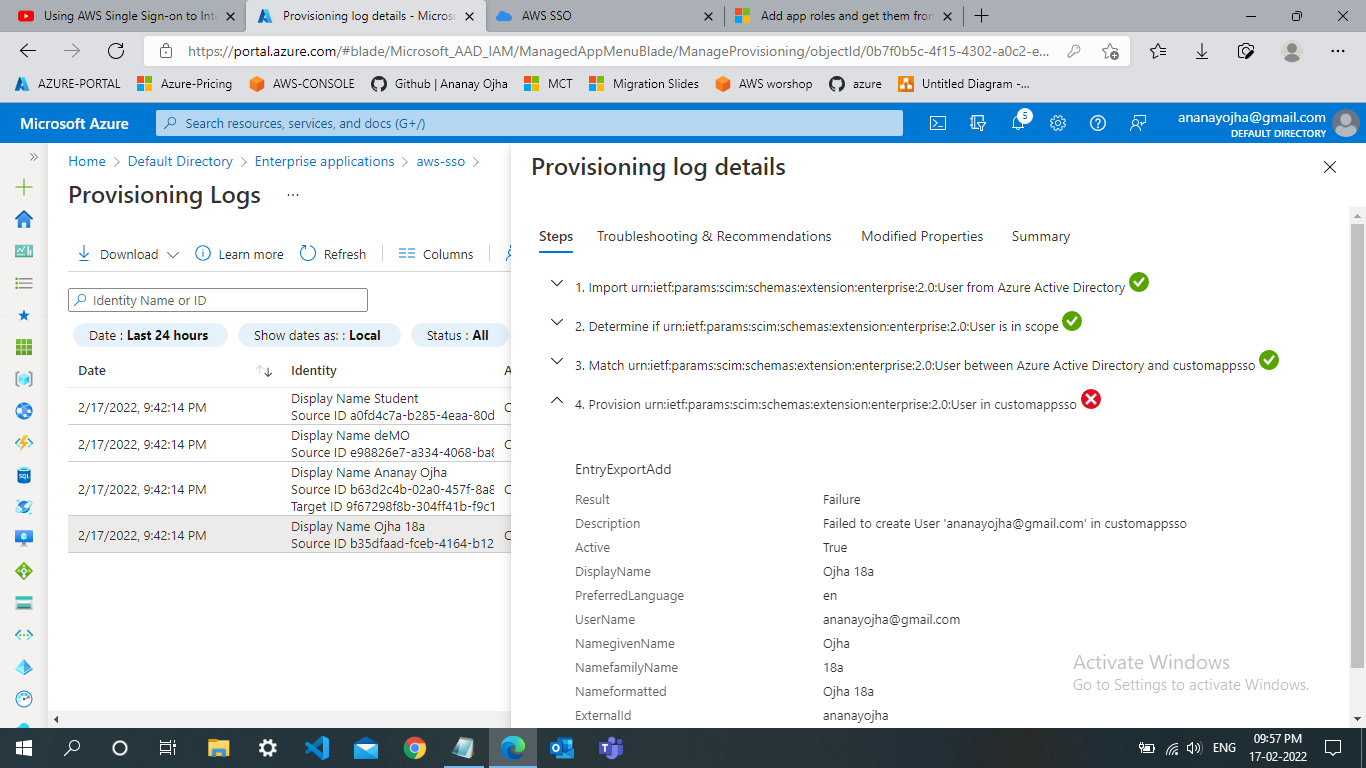Image resolution: width=1366 pixels, height=768 pixels.
Task: Select Display Name deMO log row
Action: click(x=288, y=443)
